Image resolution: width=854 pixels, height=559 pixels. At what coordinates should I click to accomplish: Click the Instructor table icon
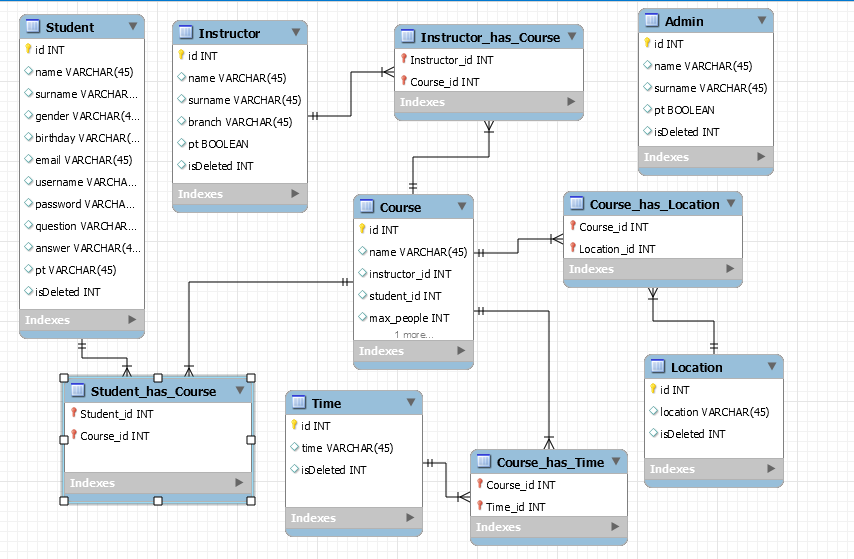pos(185,33)
